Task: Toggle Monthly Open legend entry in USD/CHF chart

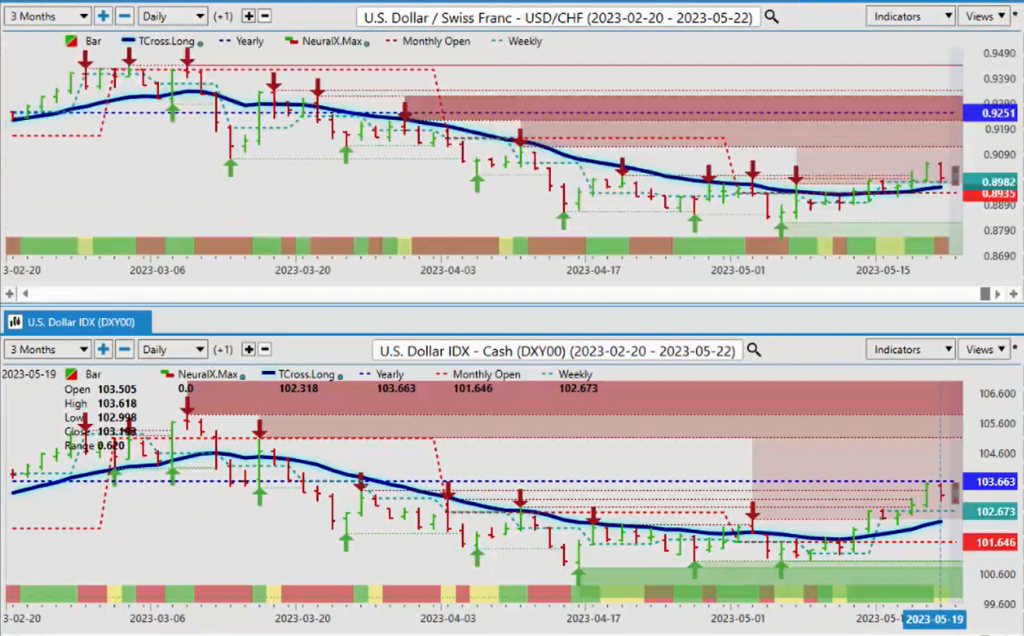Action: coord(428,41)
